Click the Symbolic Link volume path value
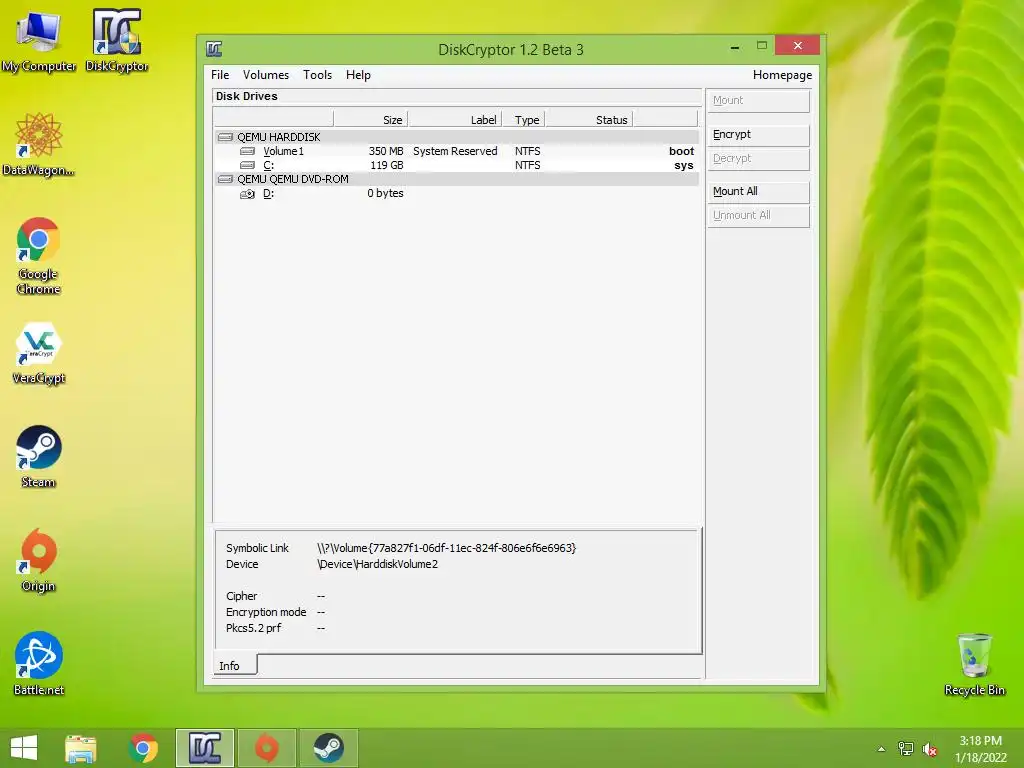The height and width of the screenshot is (768, 1024). click(x=447, y=548)
